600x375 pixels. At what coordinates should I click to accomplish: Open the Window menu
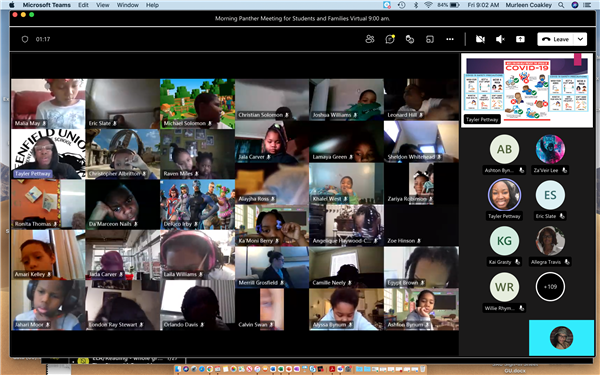(x=127, y=5)
